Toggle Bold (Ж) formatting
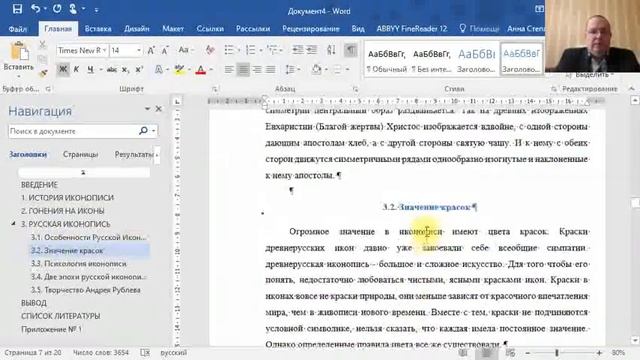 point(63,70)
